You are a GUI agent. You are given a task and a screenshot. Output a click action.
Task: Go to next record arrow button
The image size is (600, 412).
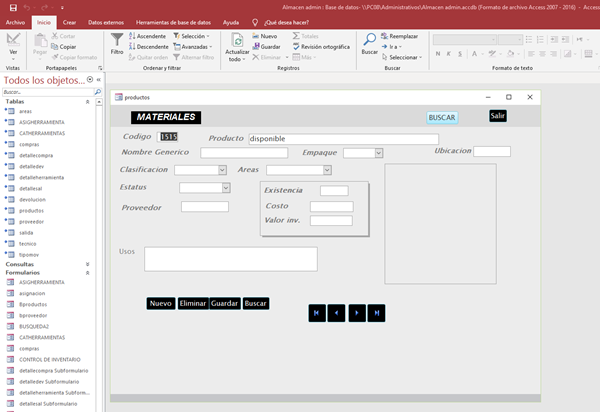click(357, 313)
